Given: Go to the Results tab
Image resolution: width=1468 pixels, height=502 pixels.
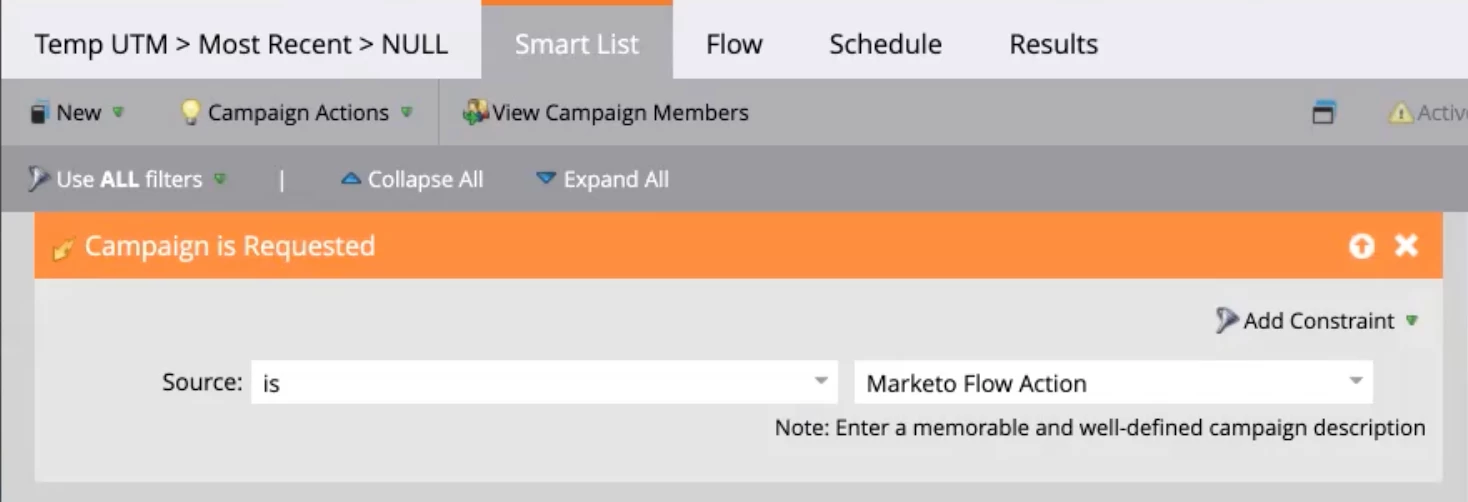Looking at the screenshot, I should [x=1053, y=44].
